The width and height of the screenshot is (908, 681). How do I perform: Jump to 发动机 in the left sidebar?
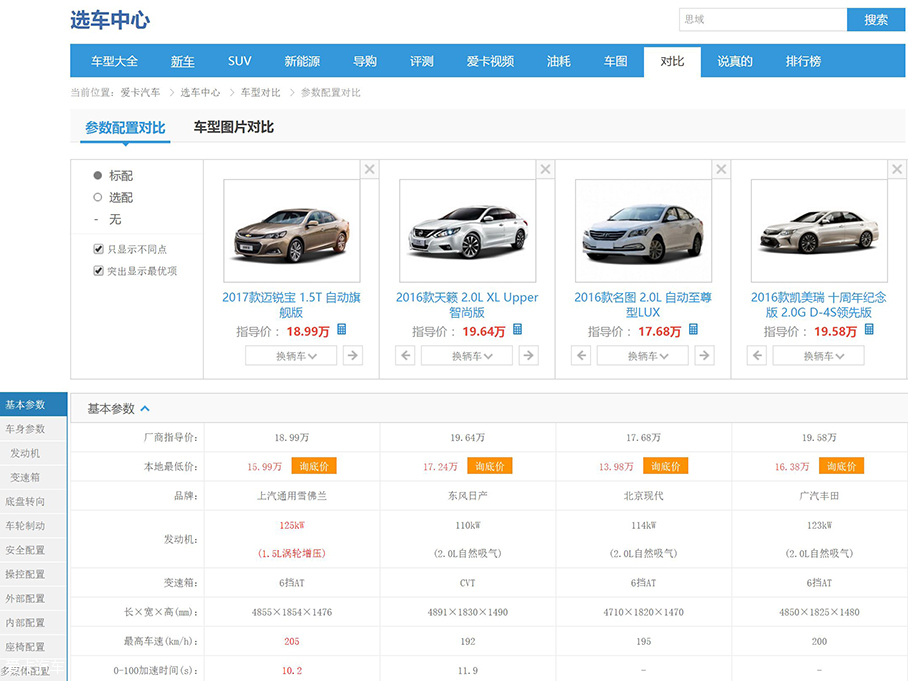(x=26, y=453)
